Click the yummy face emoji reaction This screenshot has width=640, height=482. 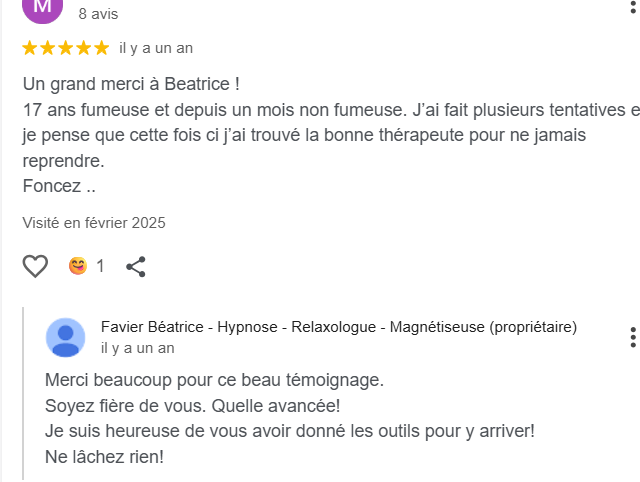coord(77,266)
